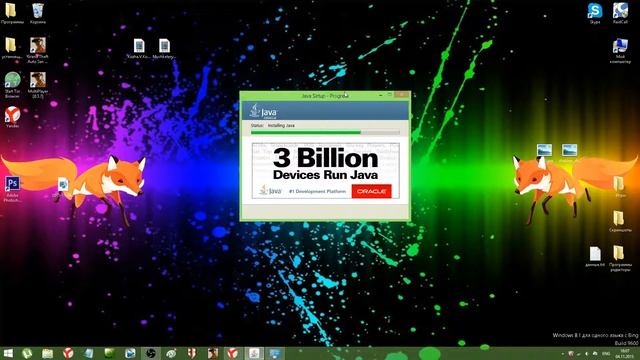The height and width of the screenshot is (360, 640).
Task: Open OBS Studio taskbar icon
Action: tap(151, 353)
